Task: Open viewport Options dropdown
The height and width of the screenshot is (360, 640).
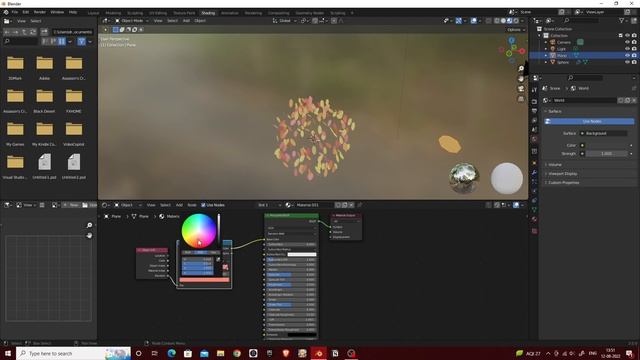Action: 516,30
